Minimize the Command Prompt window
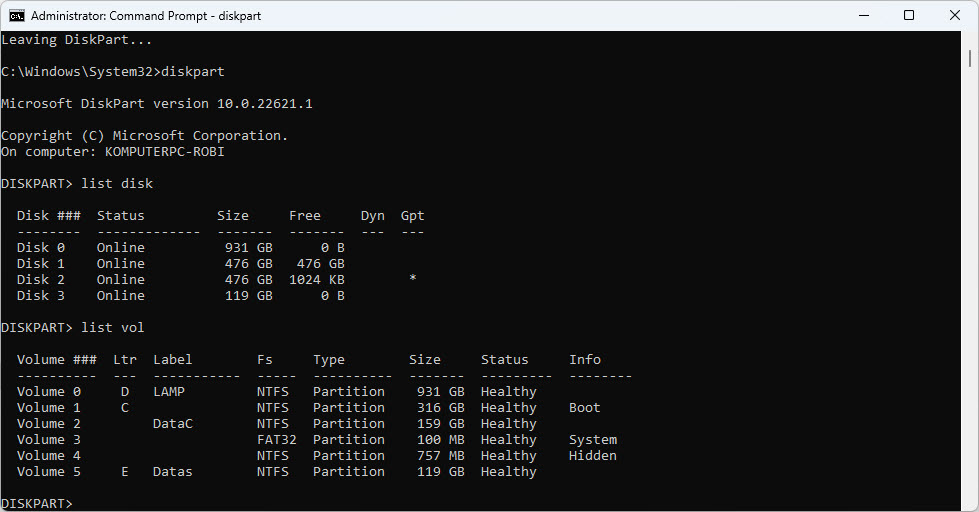Image resolution: width=979 pixels, height=512 pixels. click(x=863, y=16)
